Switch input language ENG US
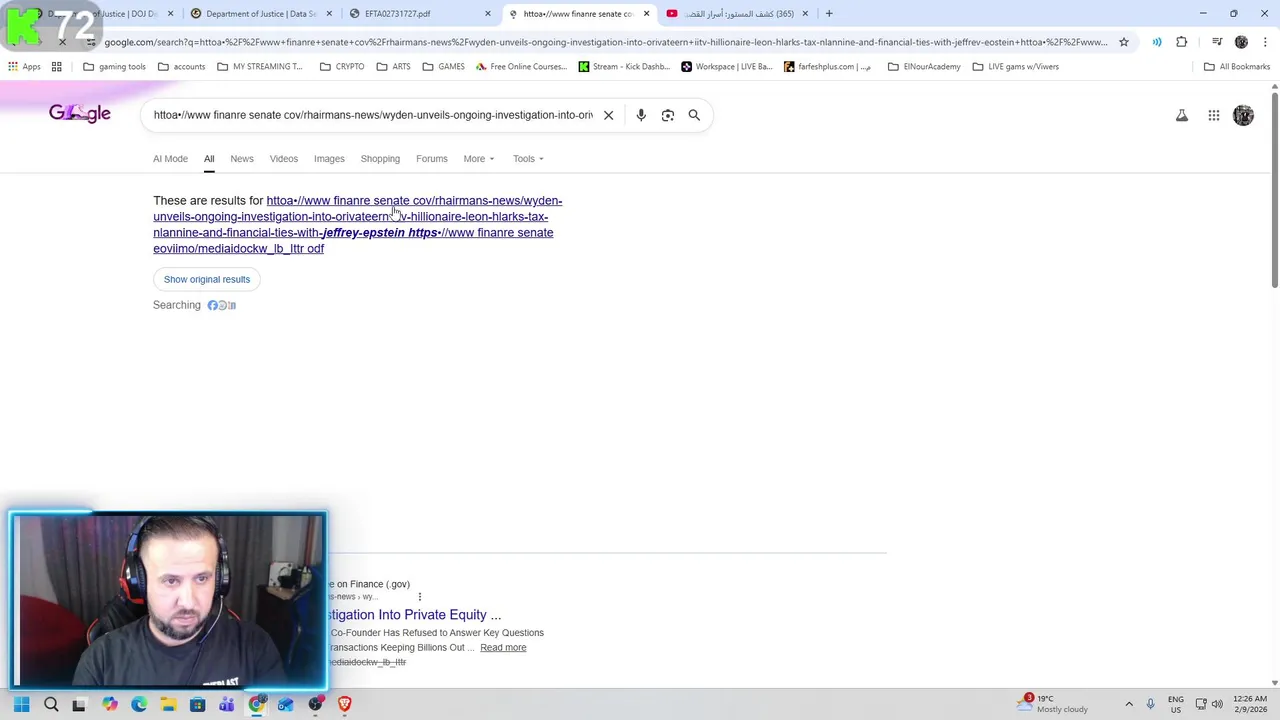Viewport: 1280px width, 720px height. coord(1176,704)
